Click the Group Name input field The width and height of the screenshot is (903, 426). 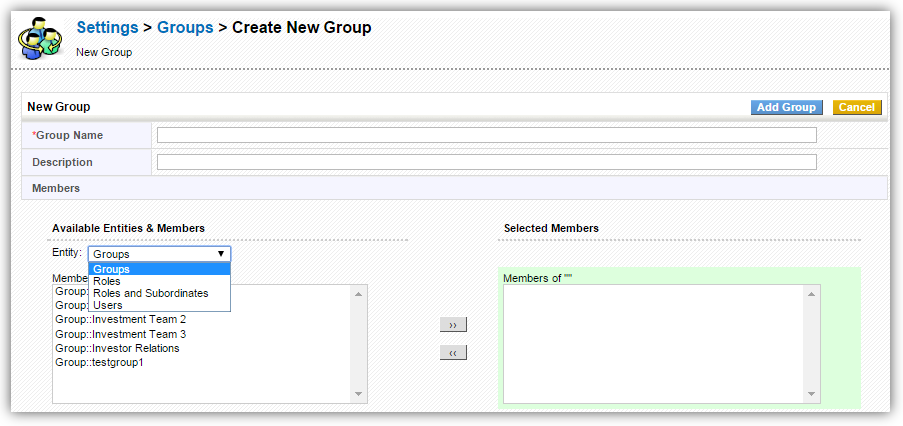[x=486, y=135]
